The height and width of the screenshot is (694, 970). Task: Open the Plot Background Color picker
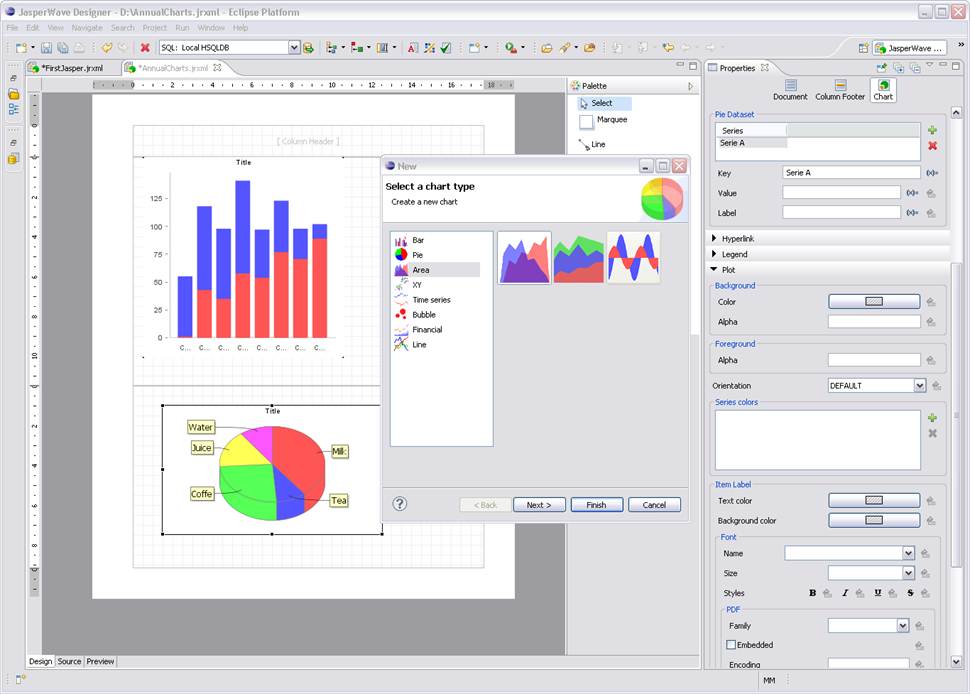pyautogui.click(x=874, y=302)
